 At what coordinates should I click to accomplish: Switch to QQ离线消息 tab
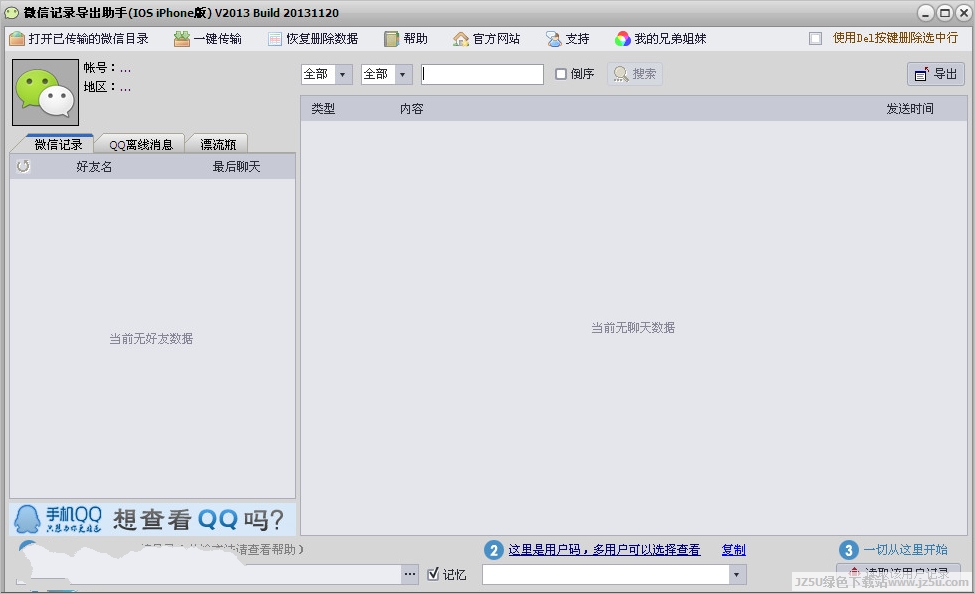tap(141, 144)
